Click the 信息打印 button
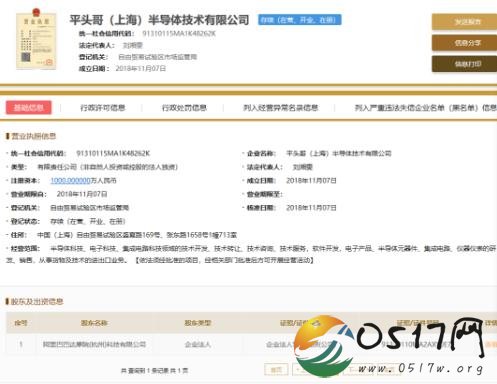Viewport: 497px width, 384px height. (x=464, y=64)
